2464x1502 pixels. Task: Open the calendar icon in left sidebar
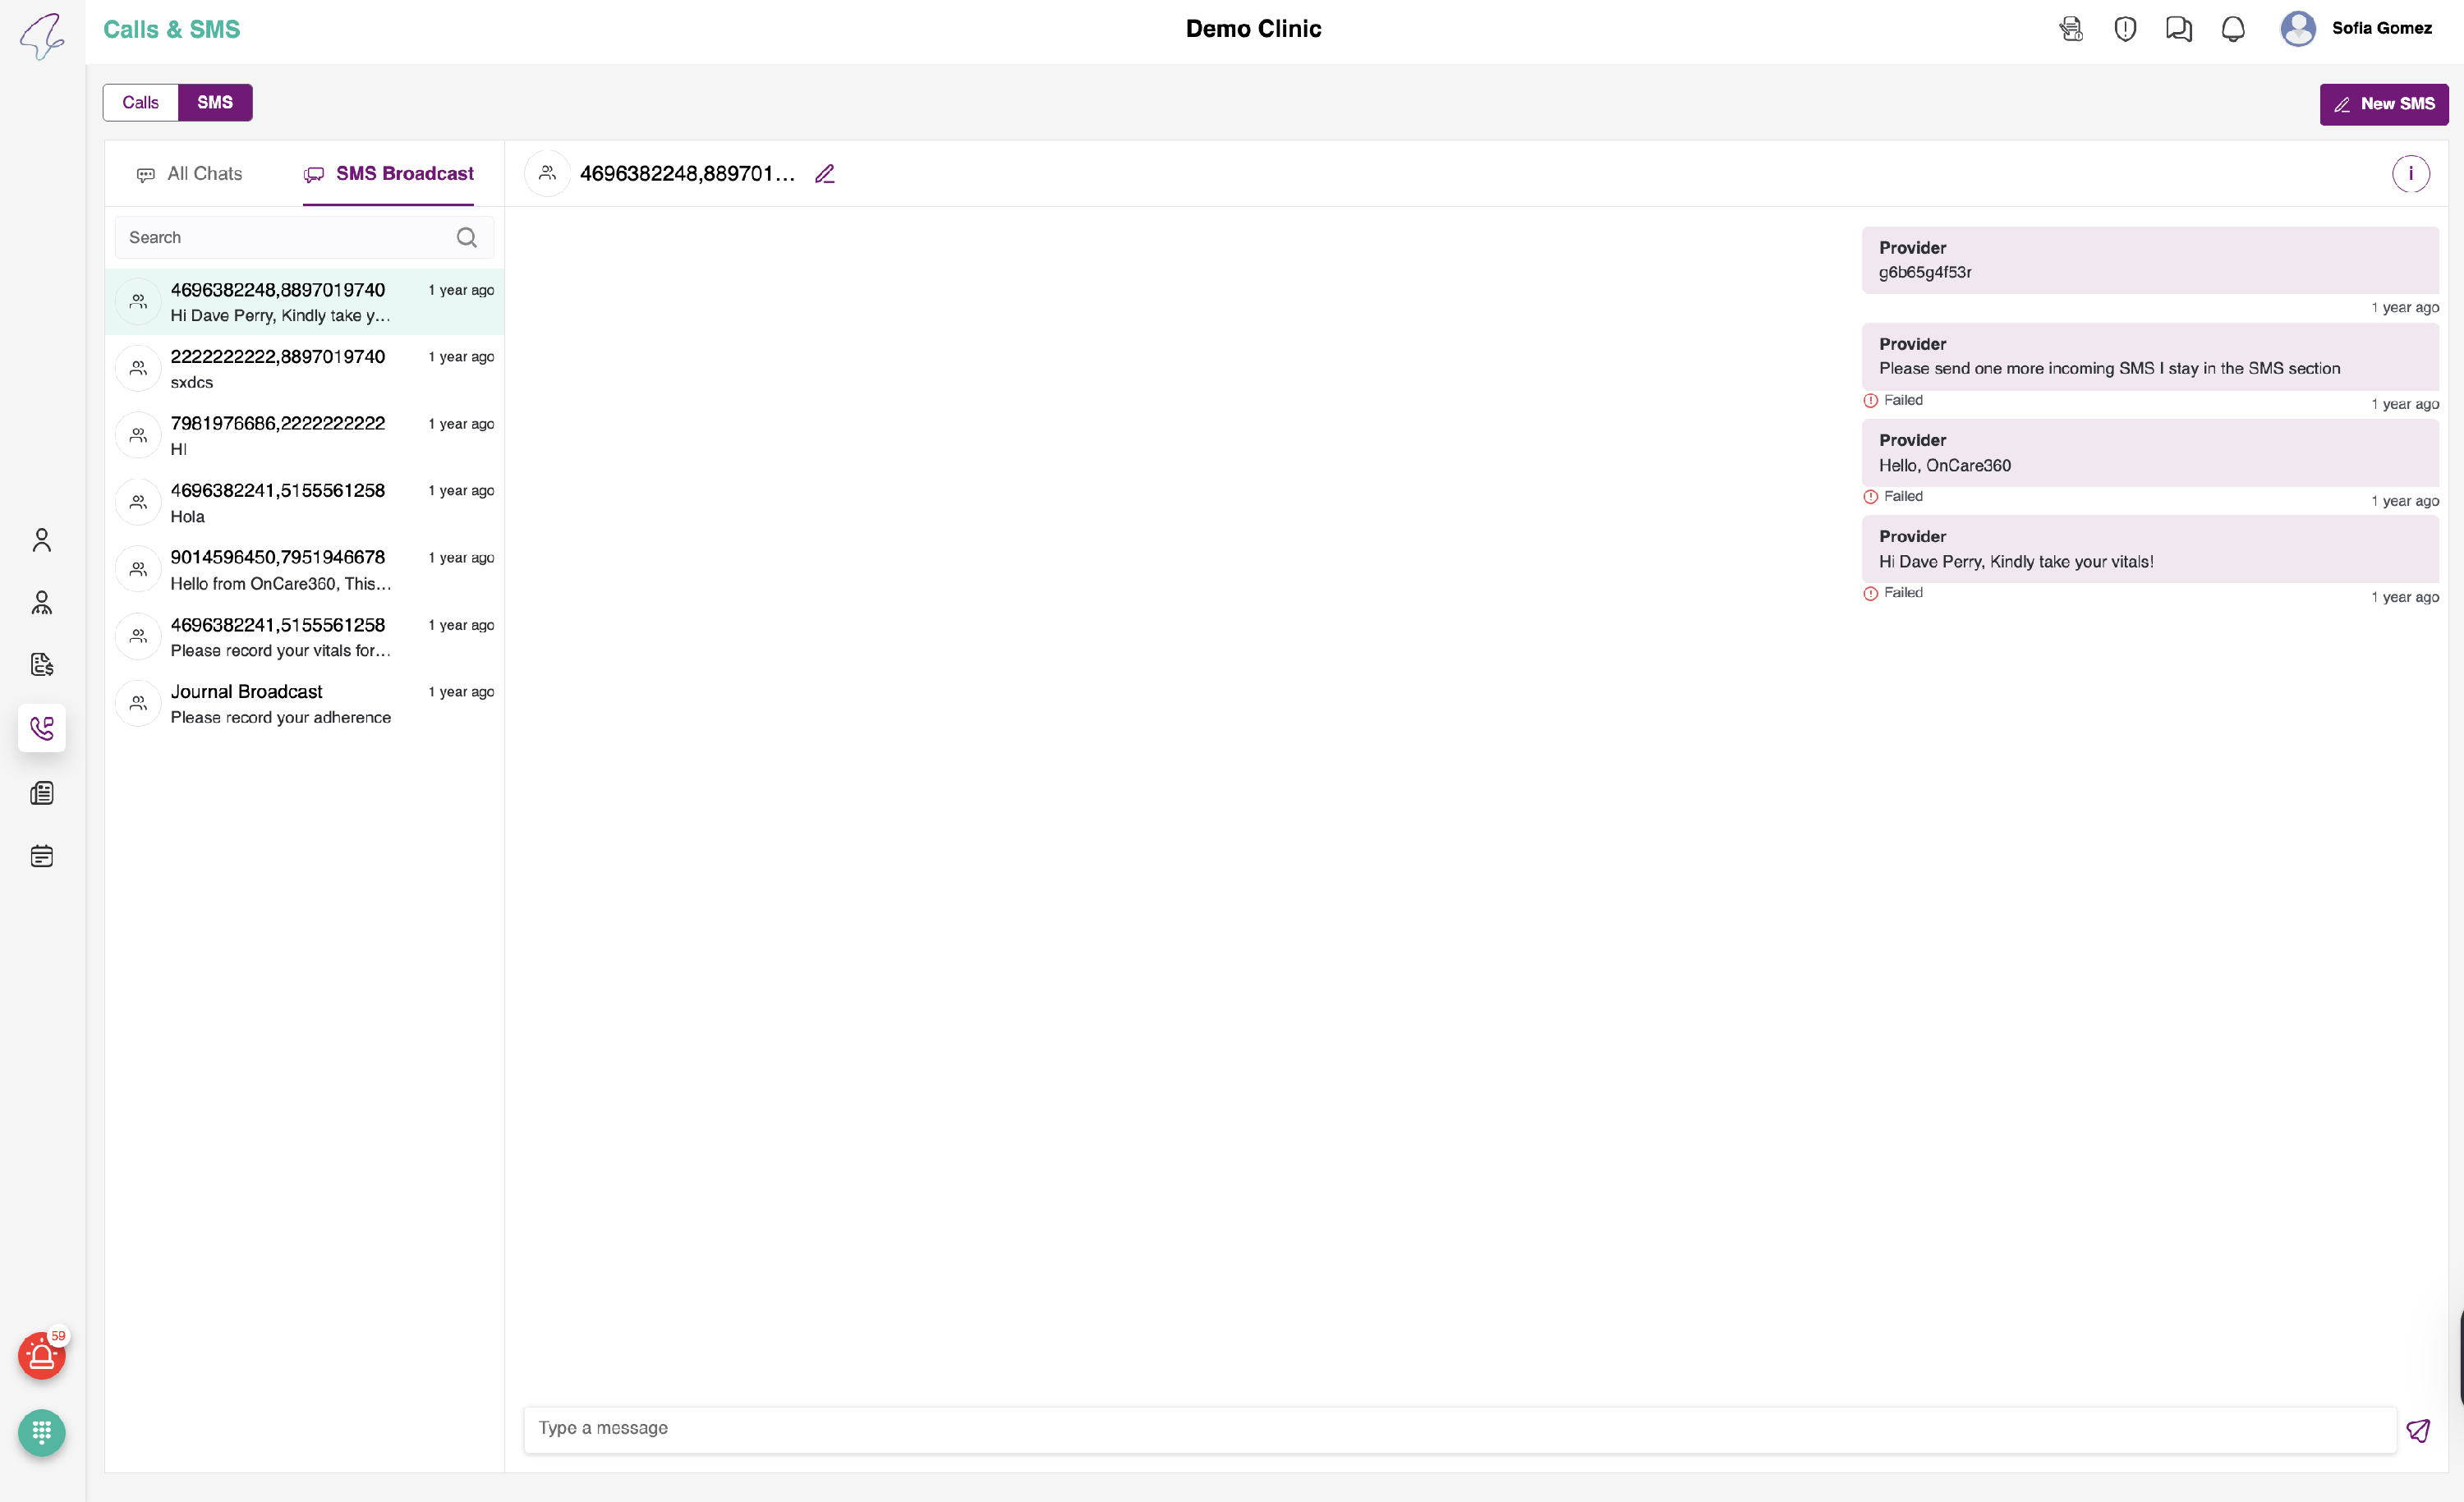pyautogui.click(x=41, y=856)
